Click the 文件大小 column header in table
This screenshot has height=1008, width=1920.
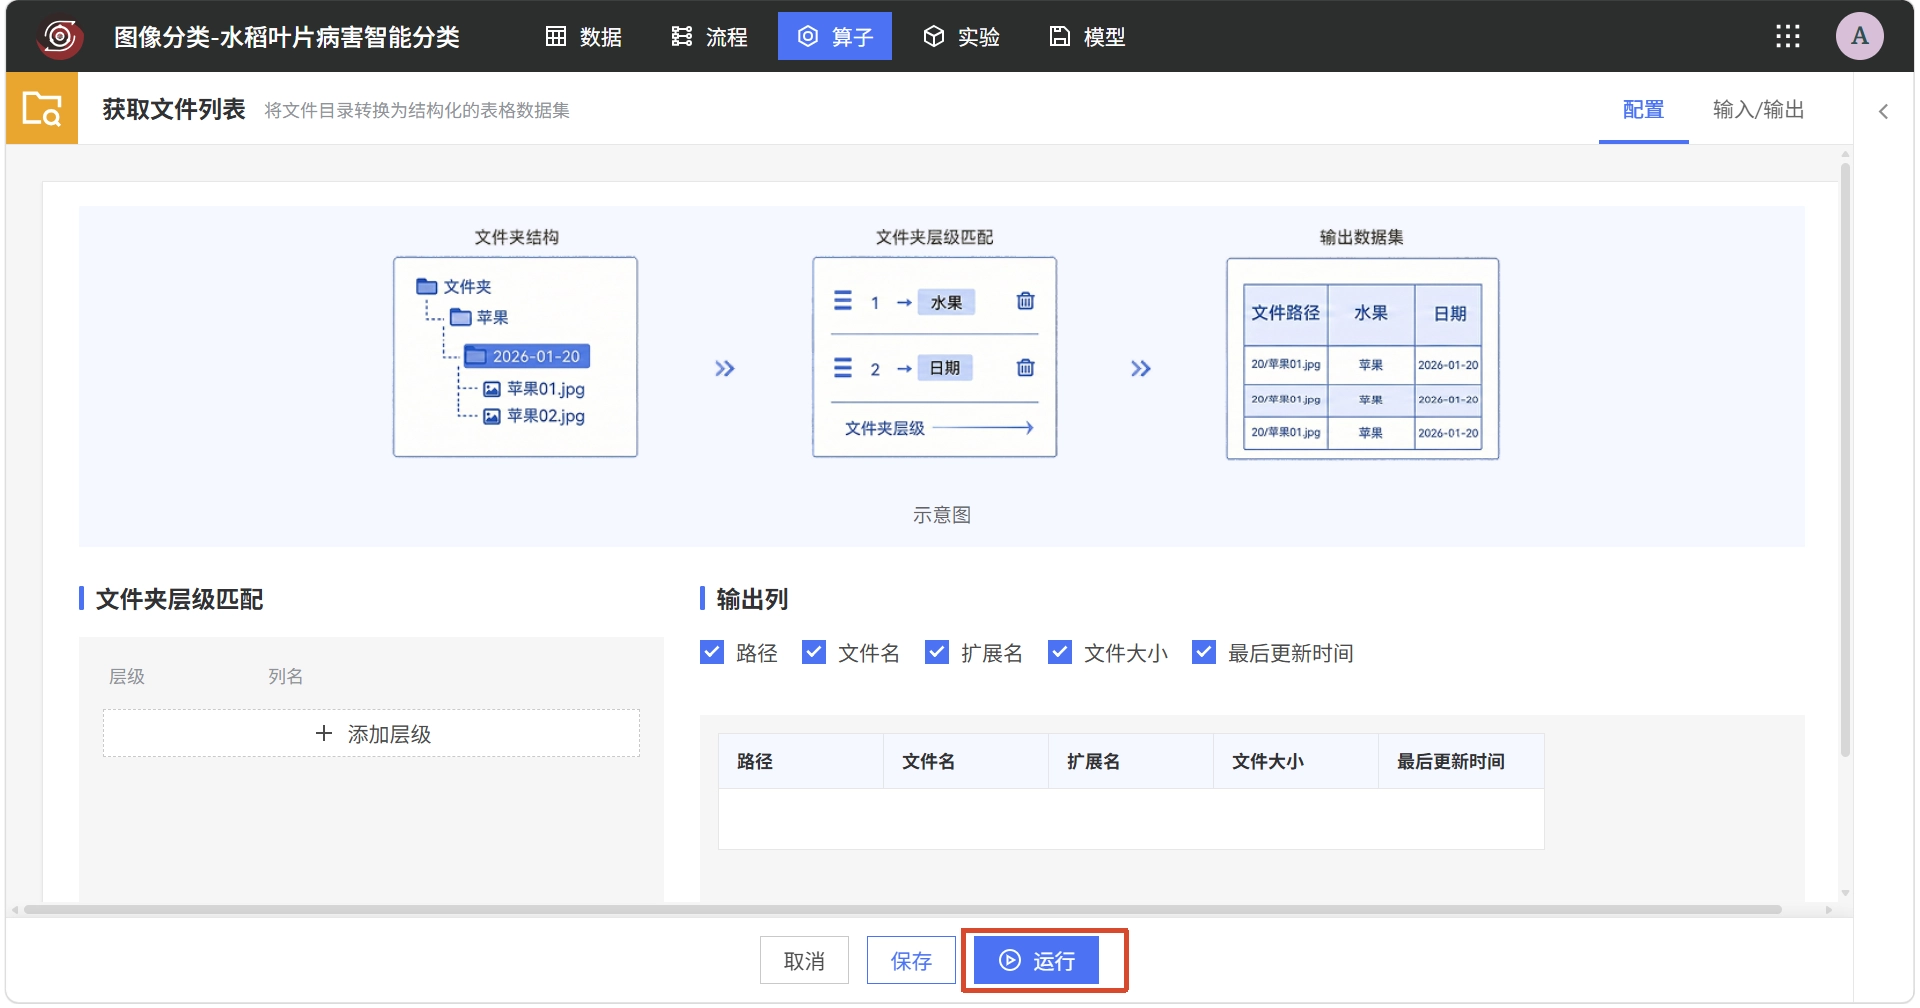pyautogui.click(x=1296, y=761)
